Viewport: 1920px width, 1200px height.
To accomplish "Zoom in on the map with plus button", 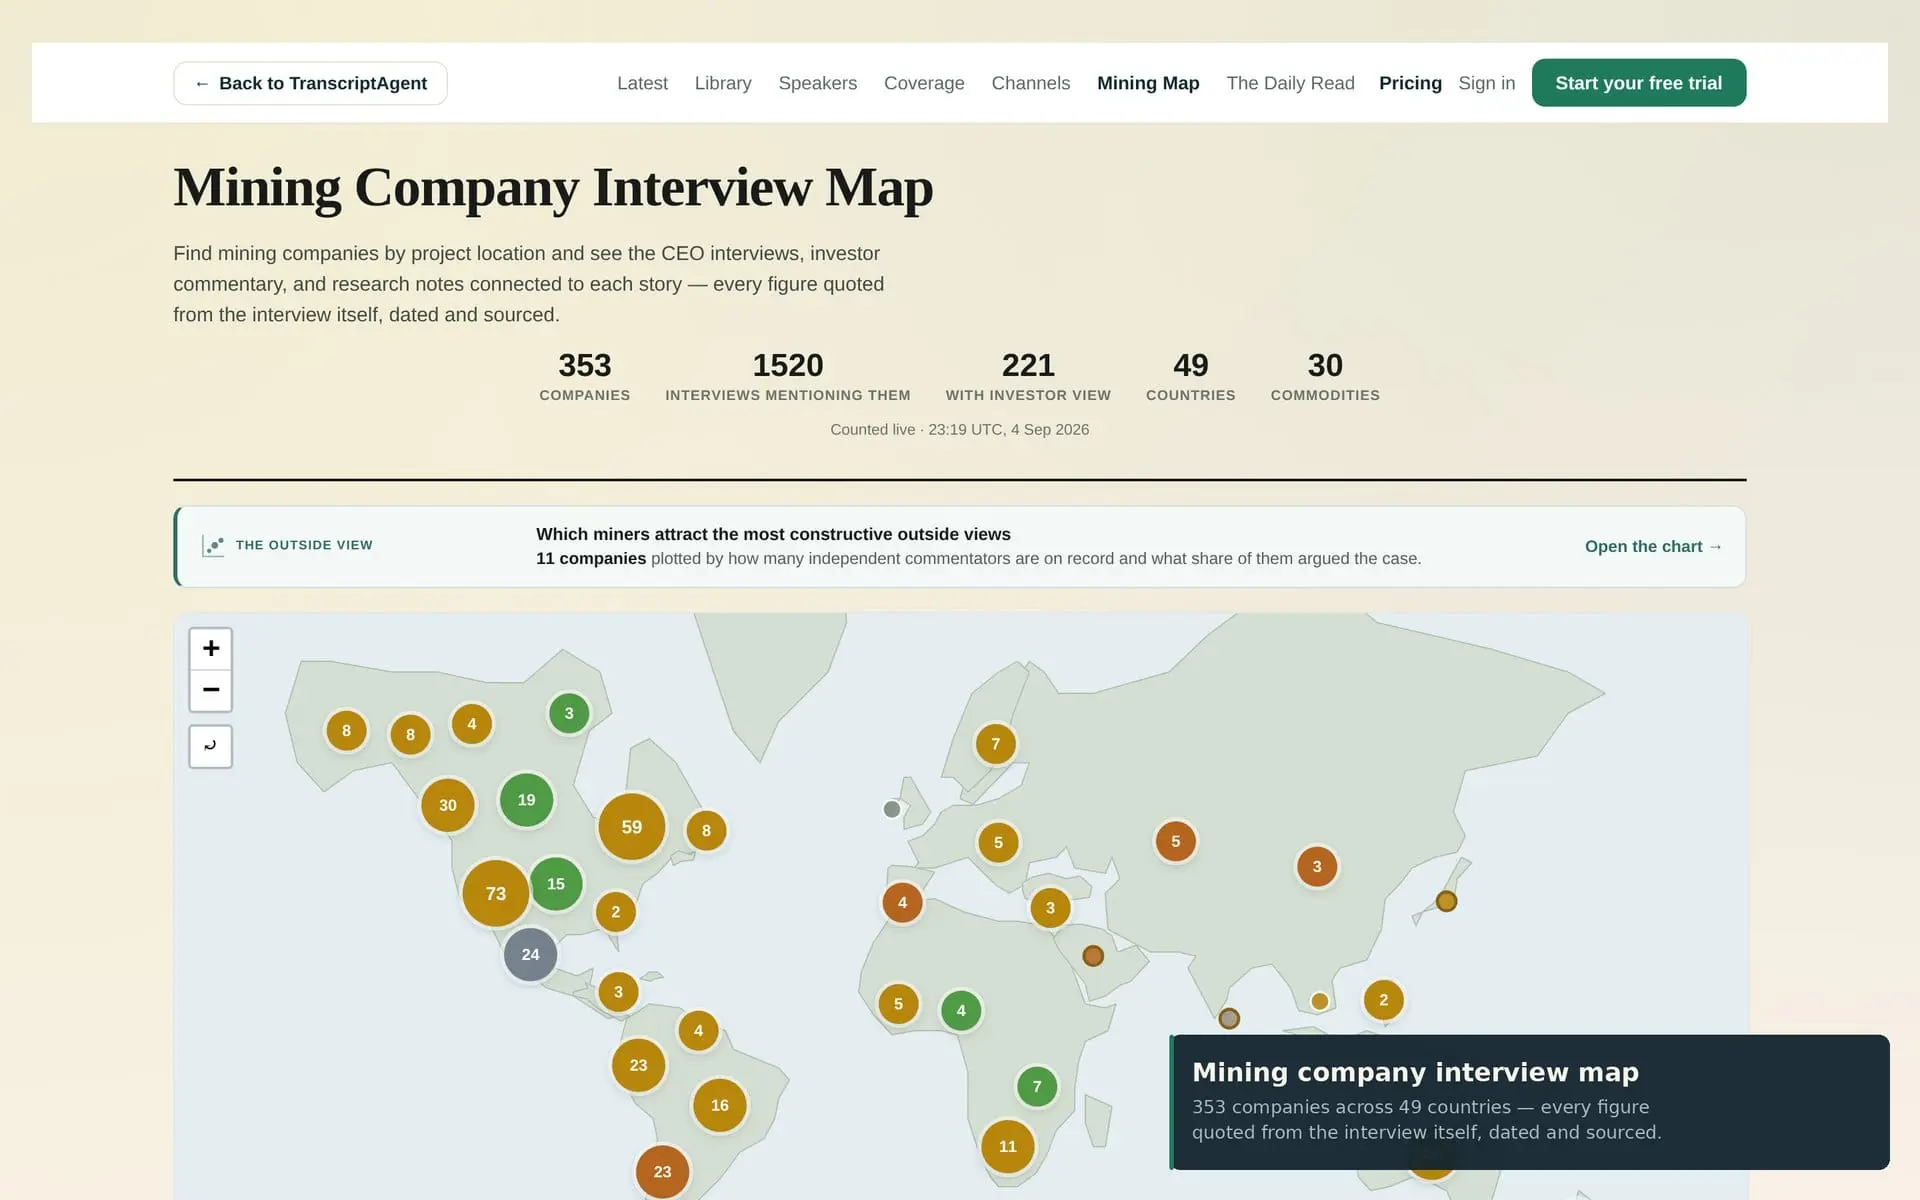I will 211,648.
